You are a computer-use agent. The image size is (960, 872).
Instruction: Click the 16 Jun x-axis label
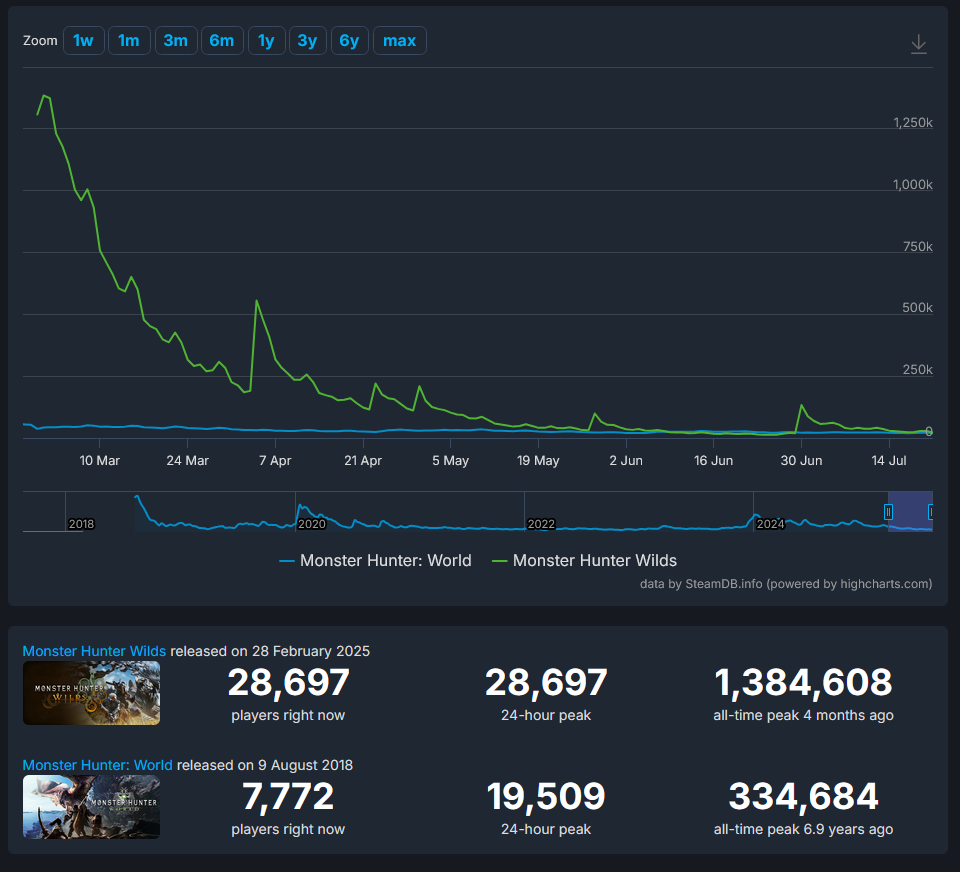pos(713,460)
